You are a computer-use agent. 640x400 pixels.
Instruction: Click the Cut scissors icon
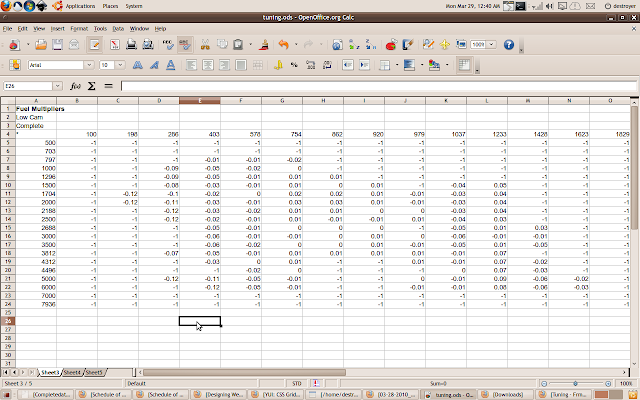click(x=204, y=45)
